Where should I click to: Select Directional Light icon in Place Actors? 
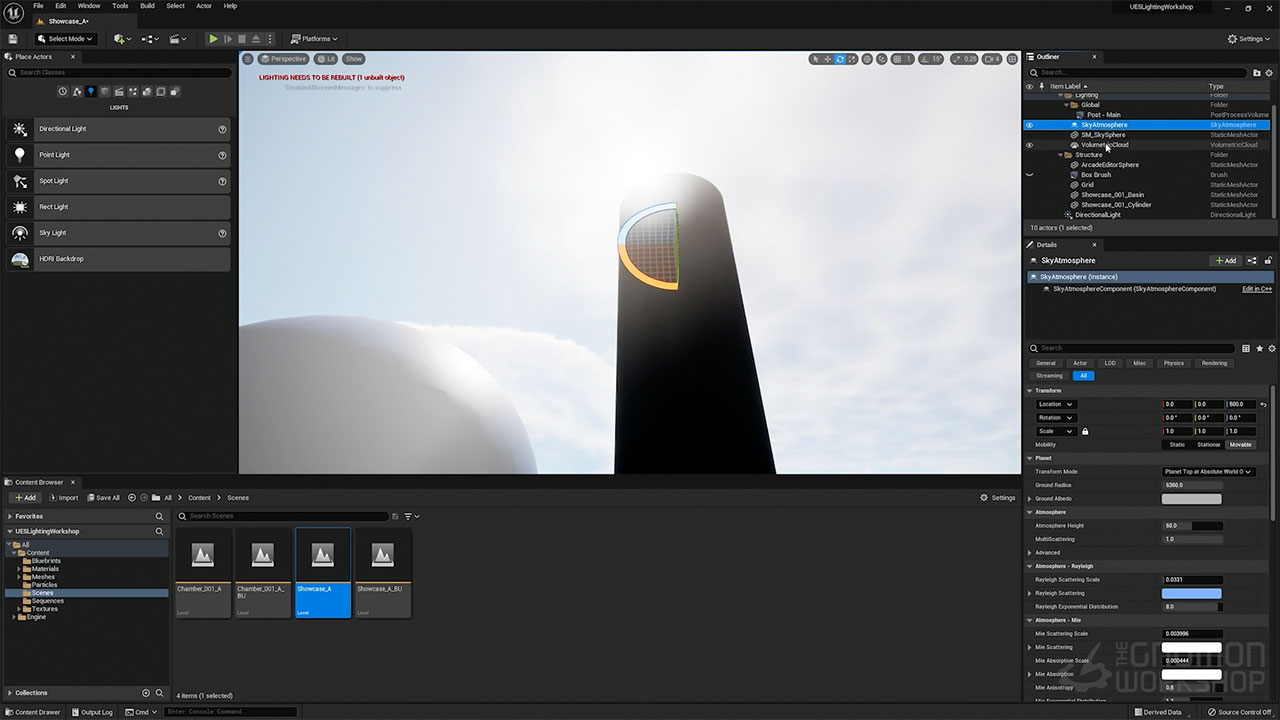pos(20,129)
